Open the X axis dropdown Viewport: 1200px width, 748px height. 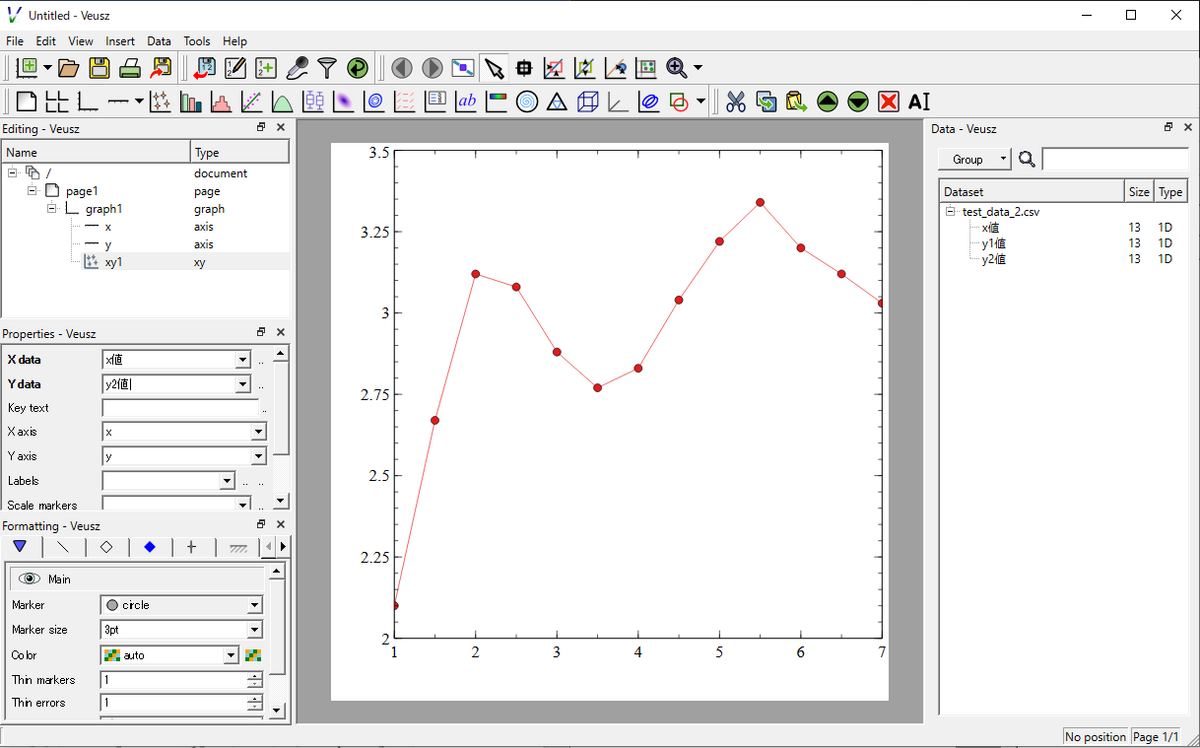pyautogui.click(x=259, y=432)
